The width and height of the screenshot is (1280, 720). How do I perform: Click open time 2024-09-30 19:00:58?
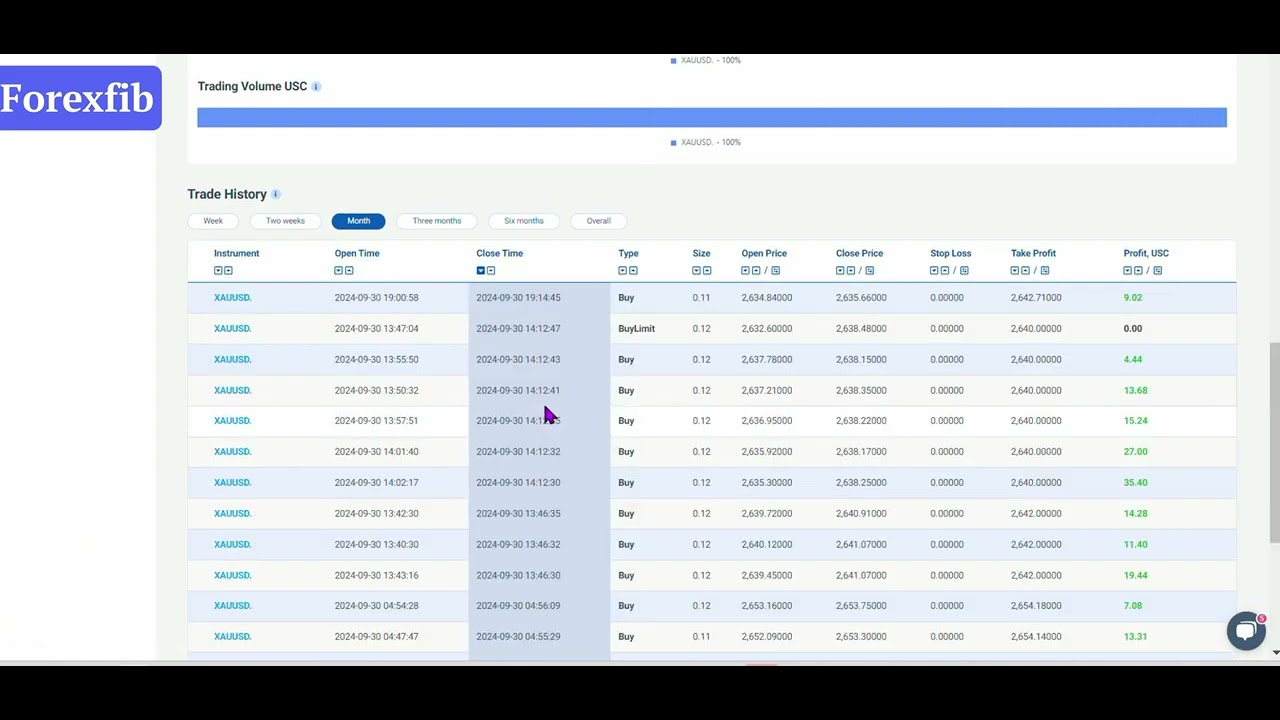pos(376,298)
